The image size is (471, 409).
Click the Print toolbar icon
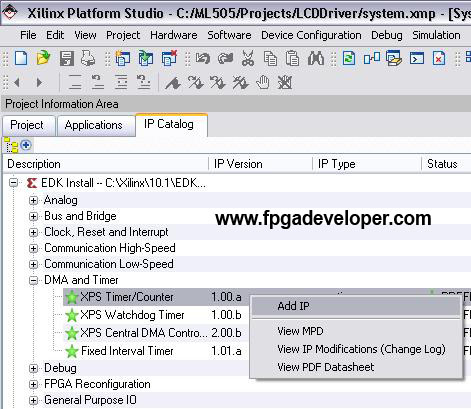click(88, 58)
